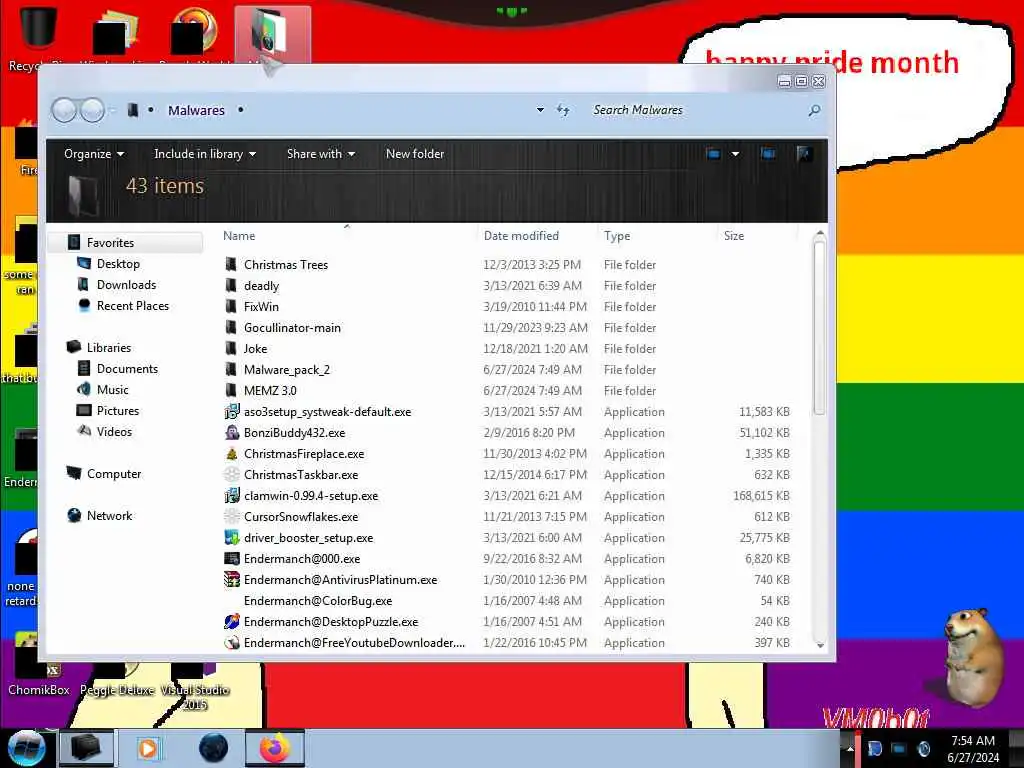Select the driver_booster_setup.exe icon
The width and height of the screenshot is (1024, 768).
click(231, 537)
